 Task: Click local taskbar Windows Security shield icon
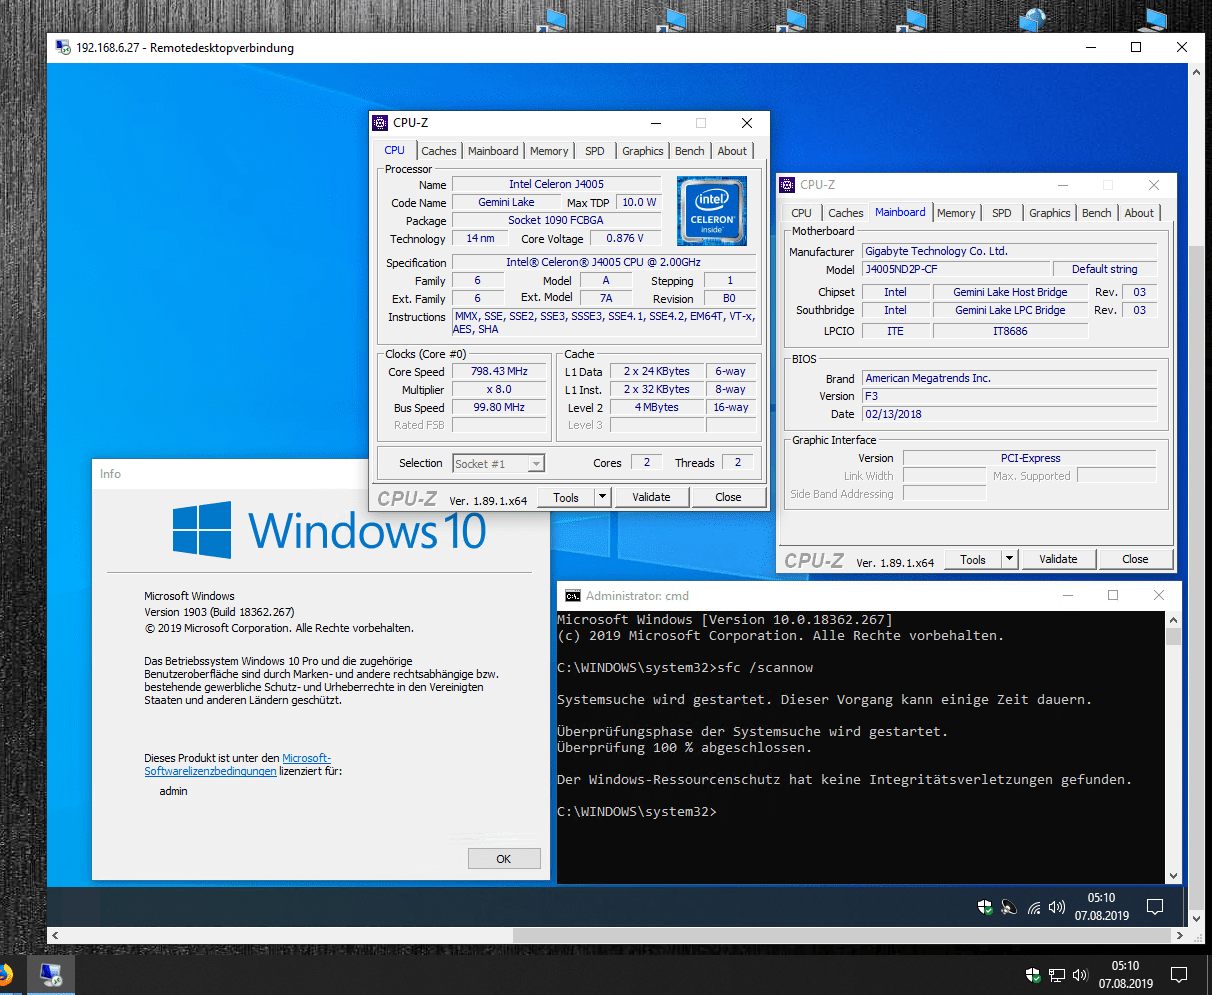1033,974
